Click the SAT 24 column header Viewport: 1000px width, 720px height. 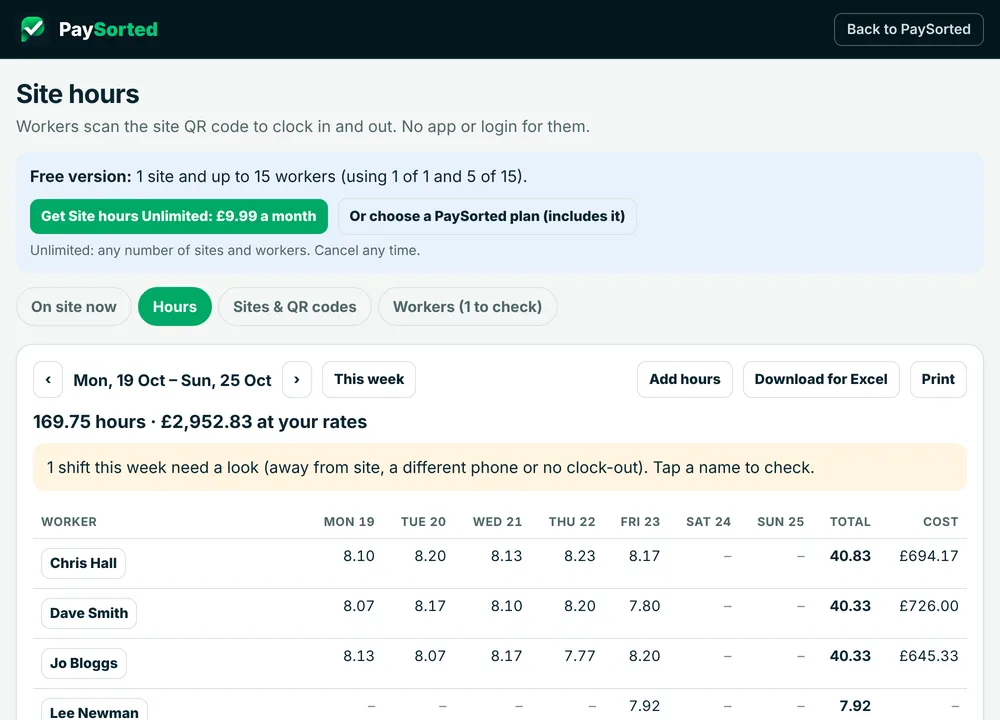click(709, 522)
